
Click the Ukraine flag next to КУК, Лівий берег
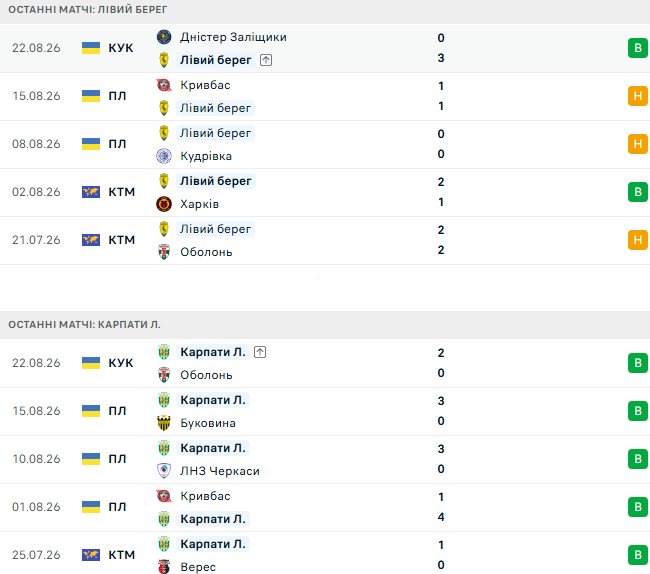coord(91,48)
